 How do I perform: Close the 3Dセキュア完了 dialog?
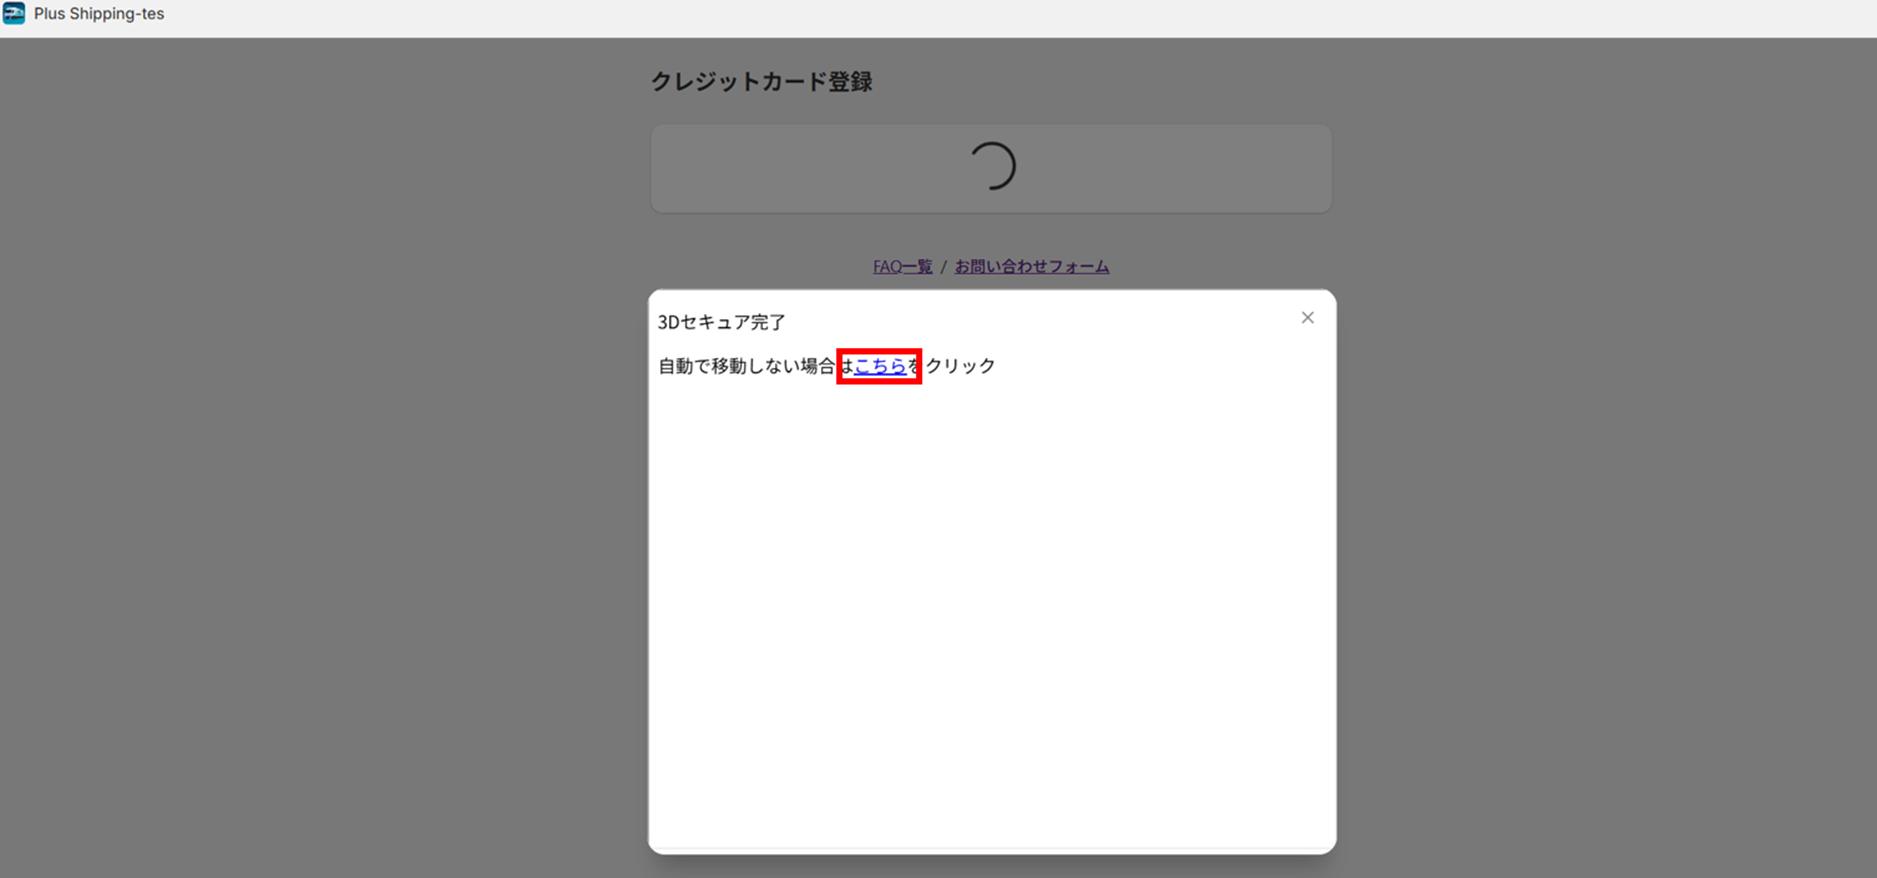pos(1307,318)
